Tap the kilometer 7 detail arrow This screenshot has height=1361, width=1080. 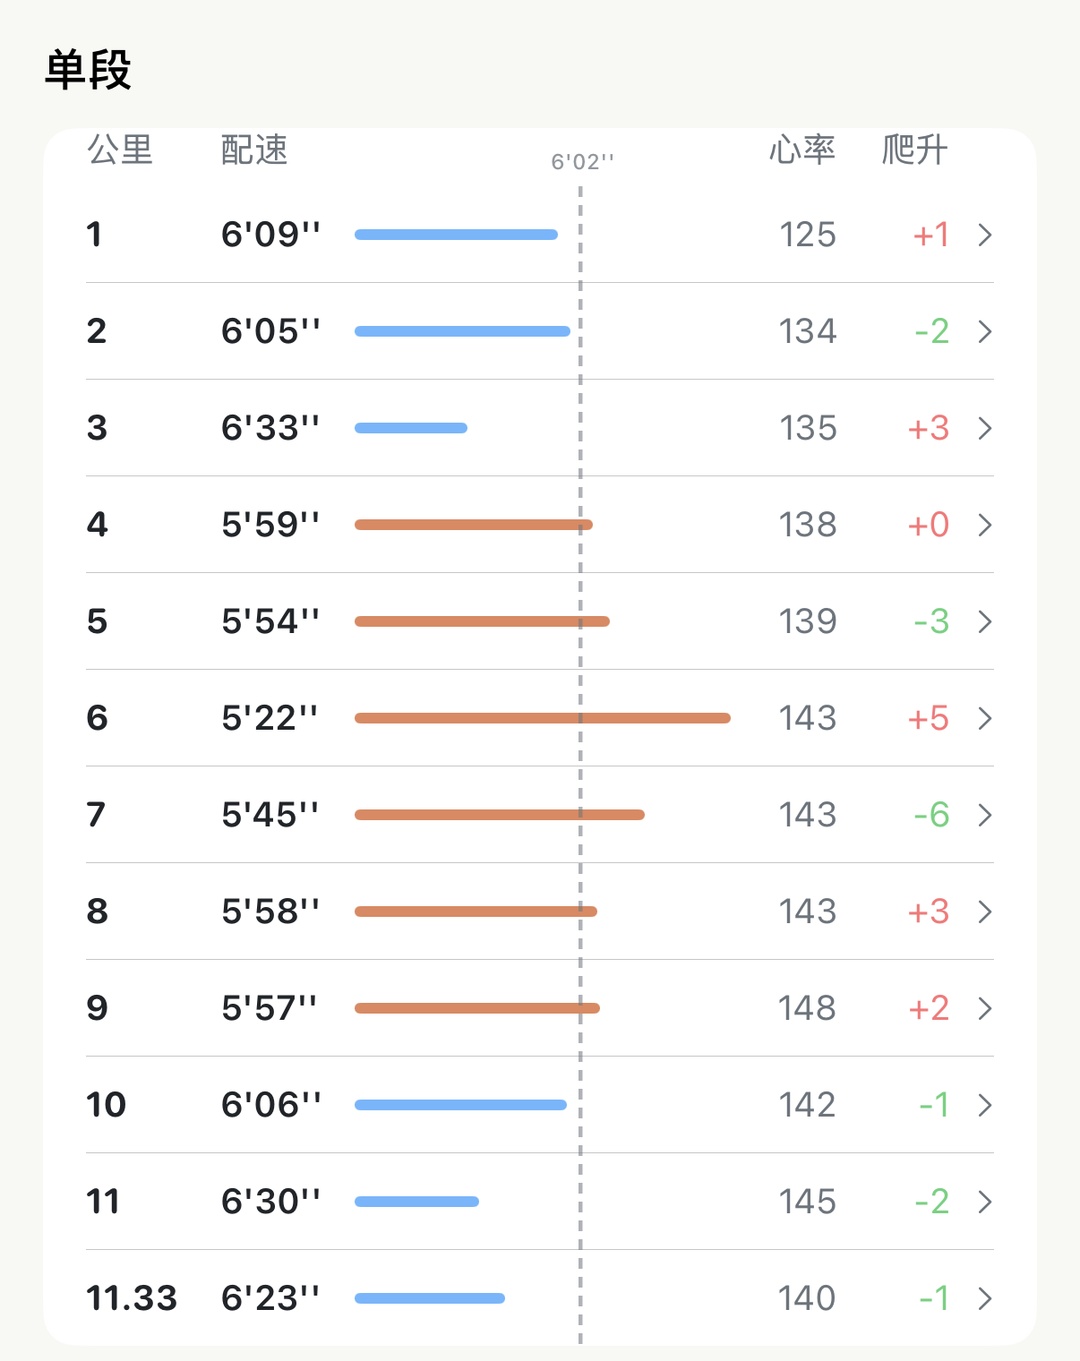(x=985, y=815)
